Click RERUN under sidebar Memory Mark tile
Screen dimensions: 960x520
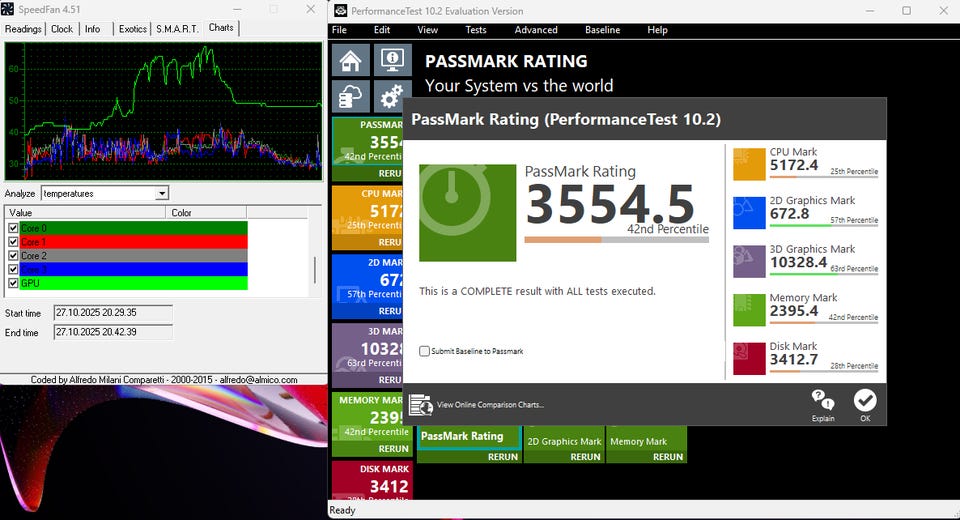pos(394,449)
